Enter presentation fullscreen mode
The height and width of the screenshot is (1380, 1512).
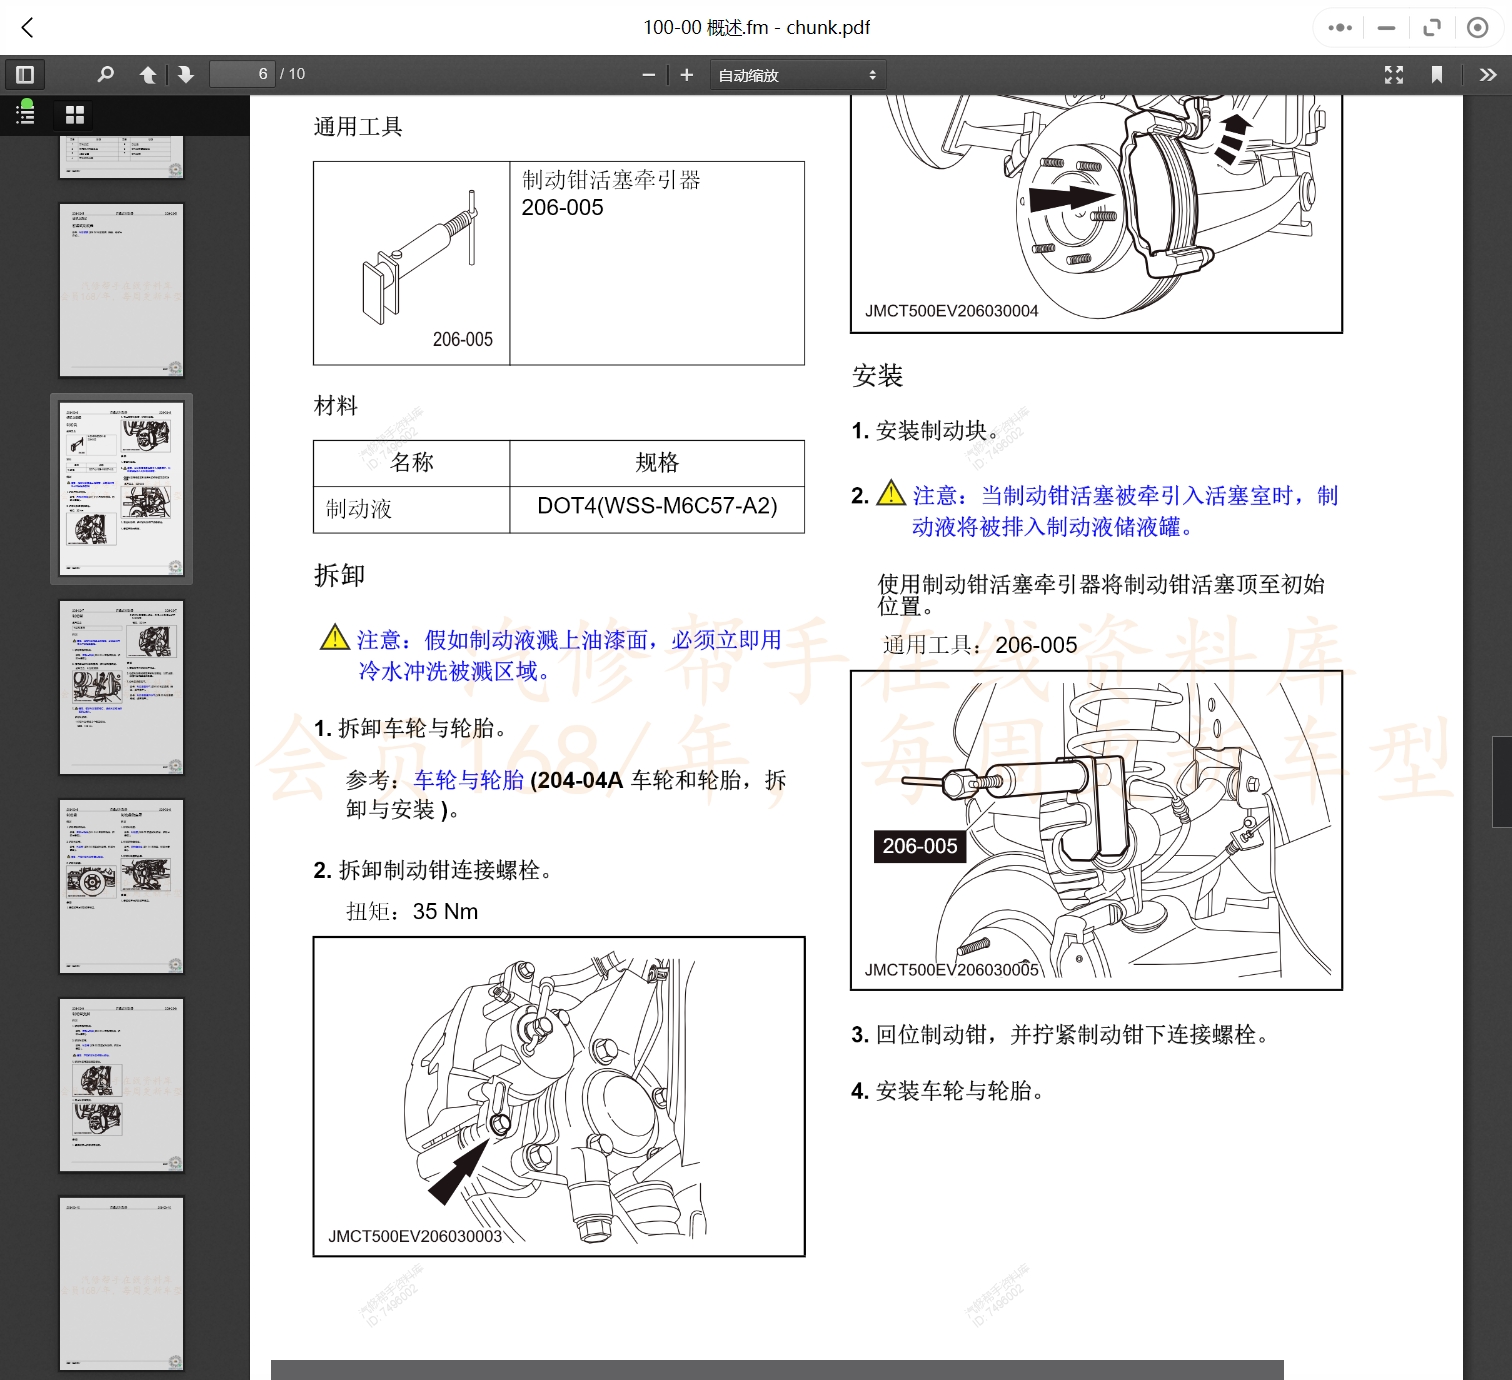pos(1393,74)
